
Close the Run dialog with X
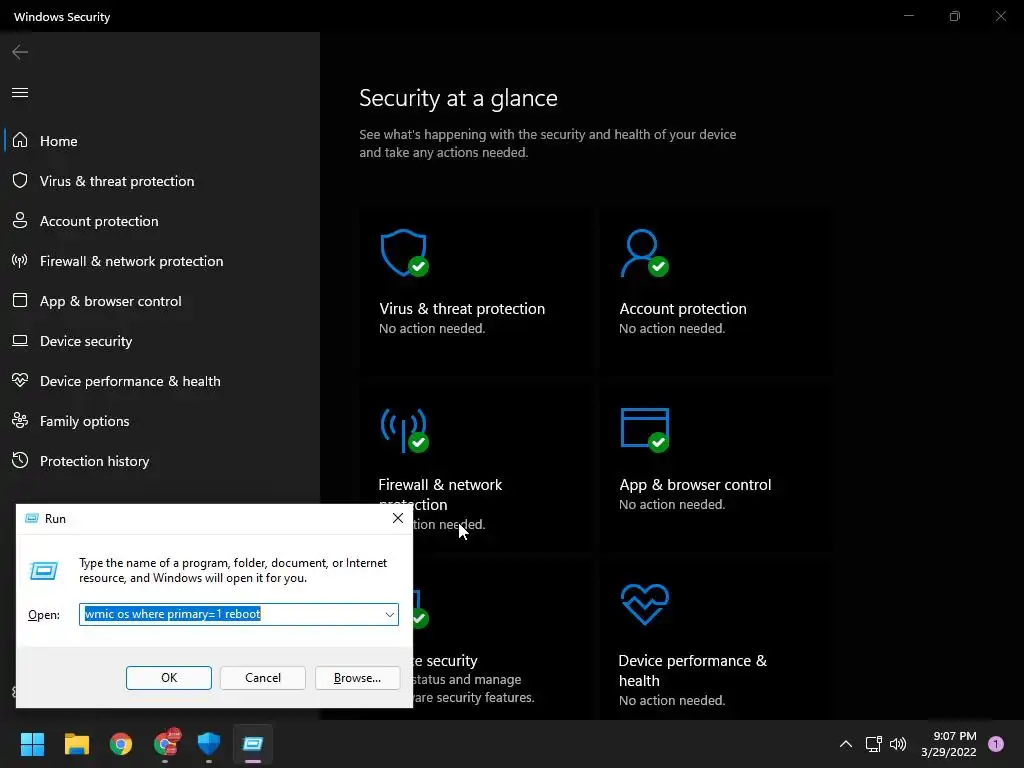pyautogui.click(x=398, y=519)
